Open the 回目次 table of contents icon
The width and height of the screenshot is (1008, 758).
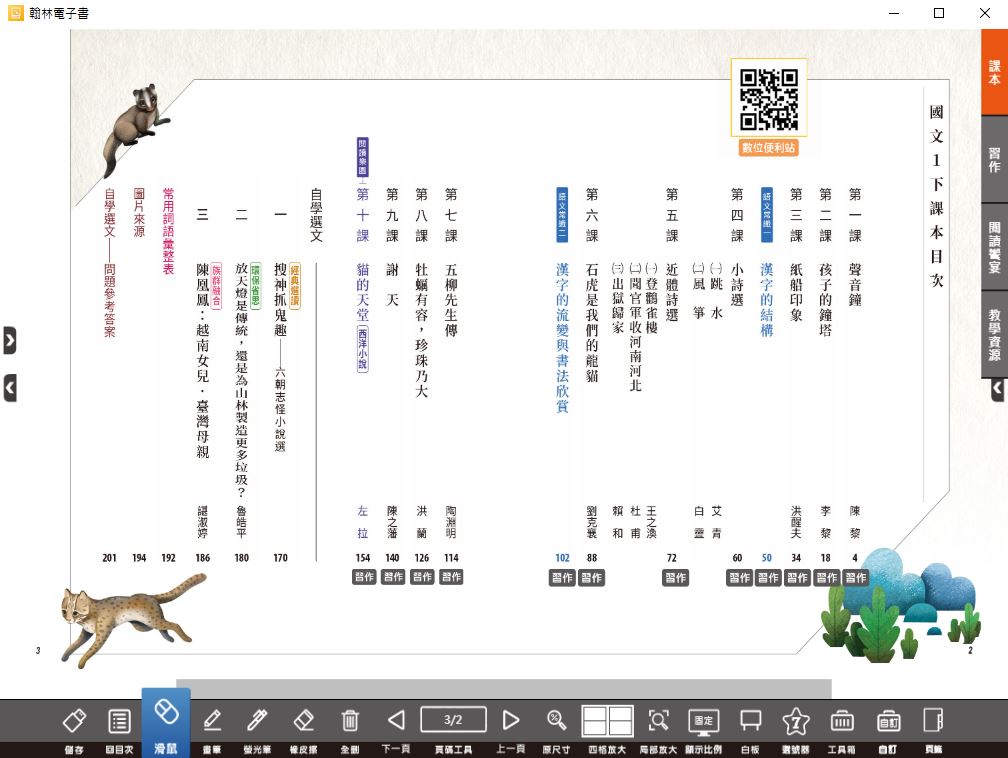[x=119, y=721]
